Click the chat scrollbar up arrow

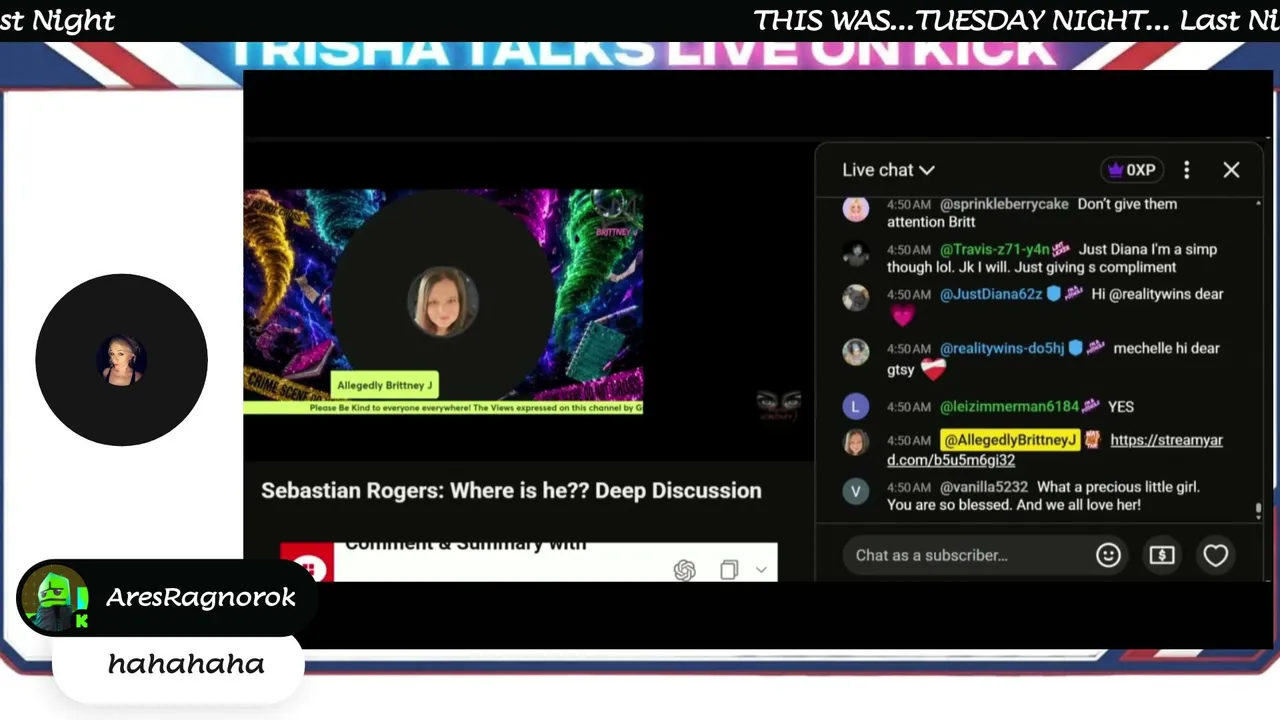point(1258,204)
